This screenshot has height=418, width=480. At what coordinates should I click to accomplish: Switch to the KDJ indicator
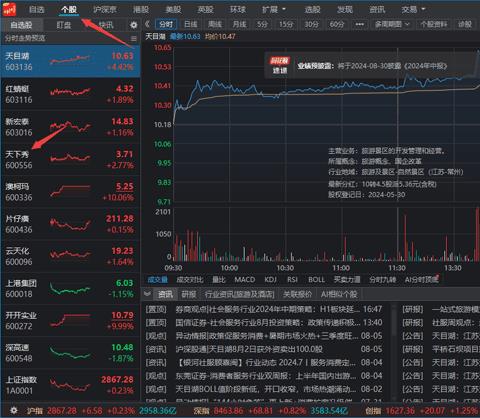[x=270, y=280]
